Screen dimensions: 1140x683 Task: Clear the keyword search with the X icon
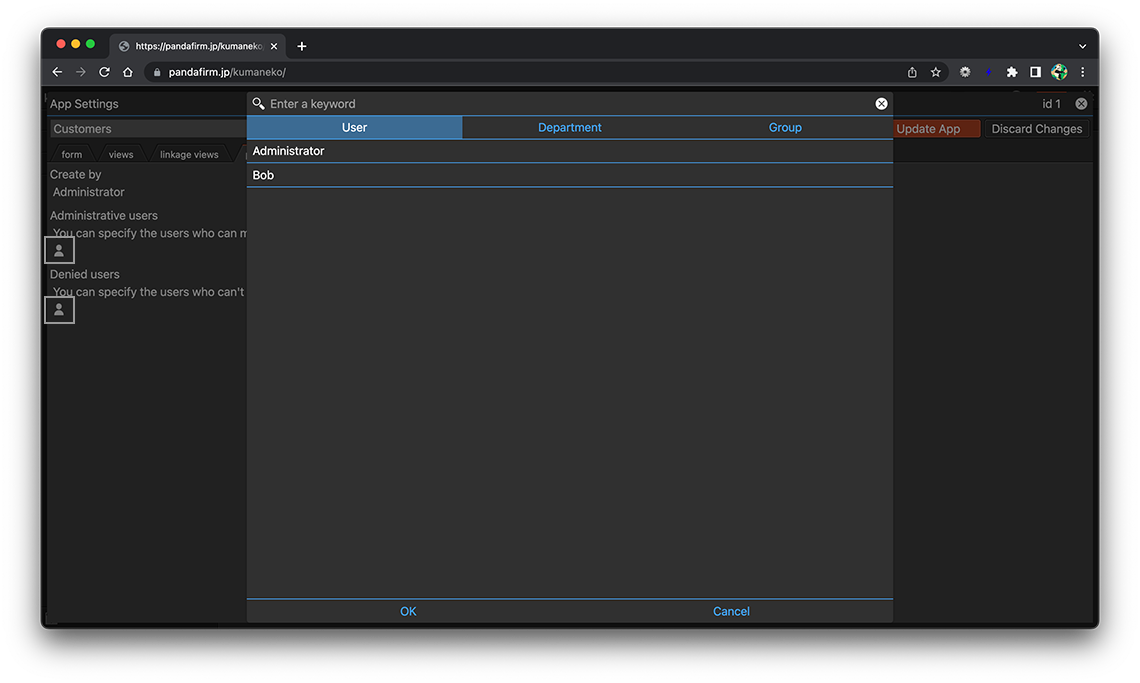(x=881, y=104)
